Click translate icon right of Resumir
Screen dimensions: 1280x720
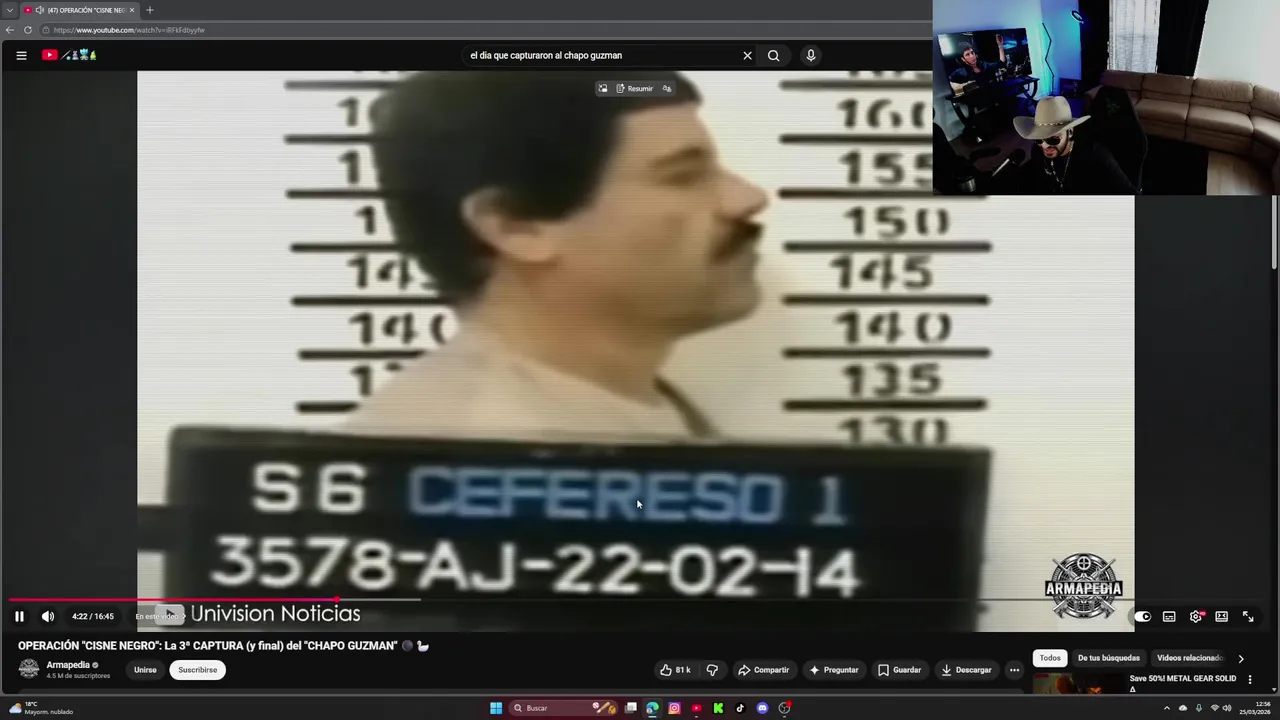click(667, 88)
